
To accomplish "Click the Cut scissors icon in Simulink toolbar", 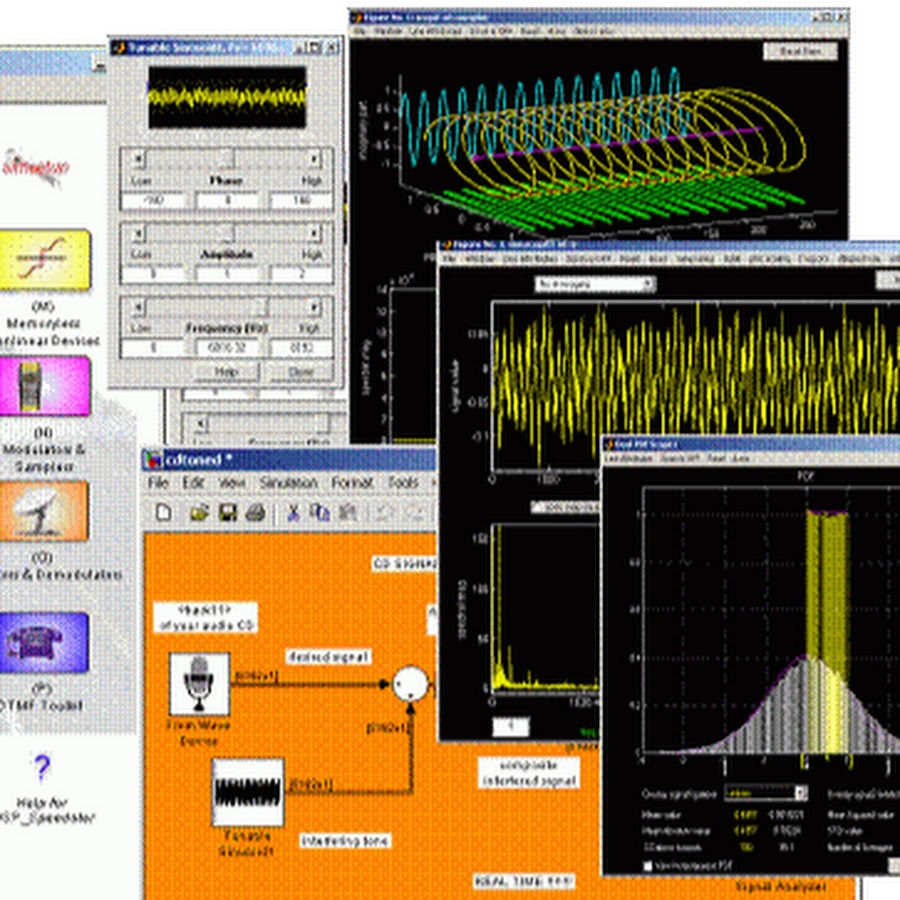I will pyautogui.click(x=293, y=512).
